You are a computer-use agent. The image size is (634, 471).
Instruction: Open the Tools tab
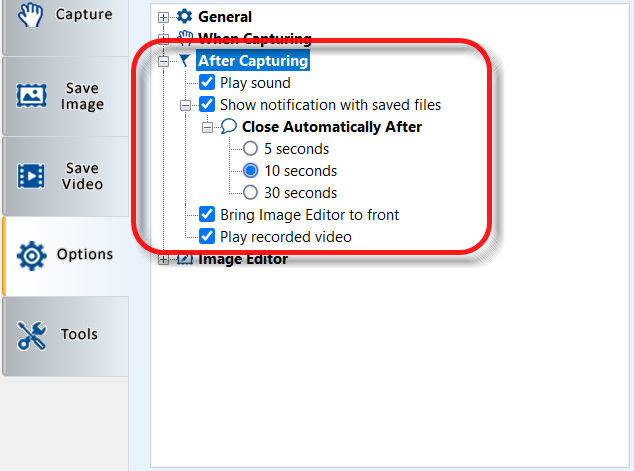coord(64,336)
